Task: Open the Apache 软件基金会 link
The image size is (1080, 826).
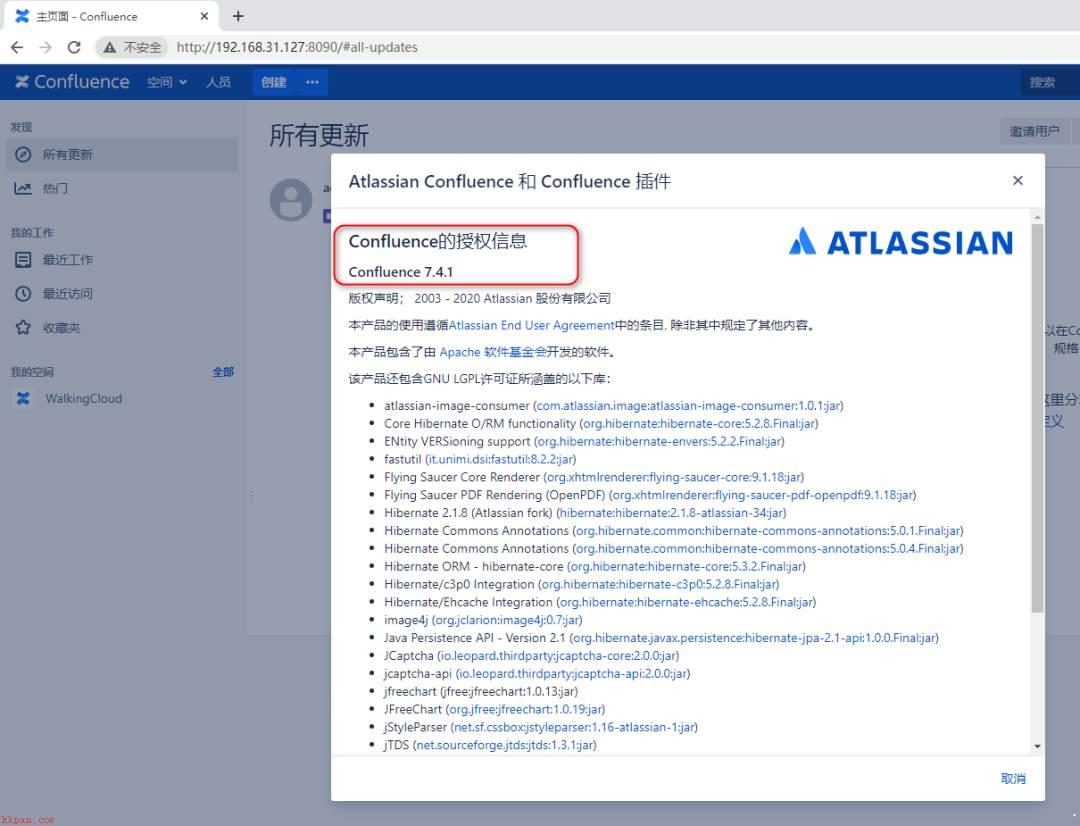Action: [493, 352]
